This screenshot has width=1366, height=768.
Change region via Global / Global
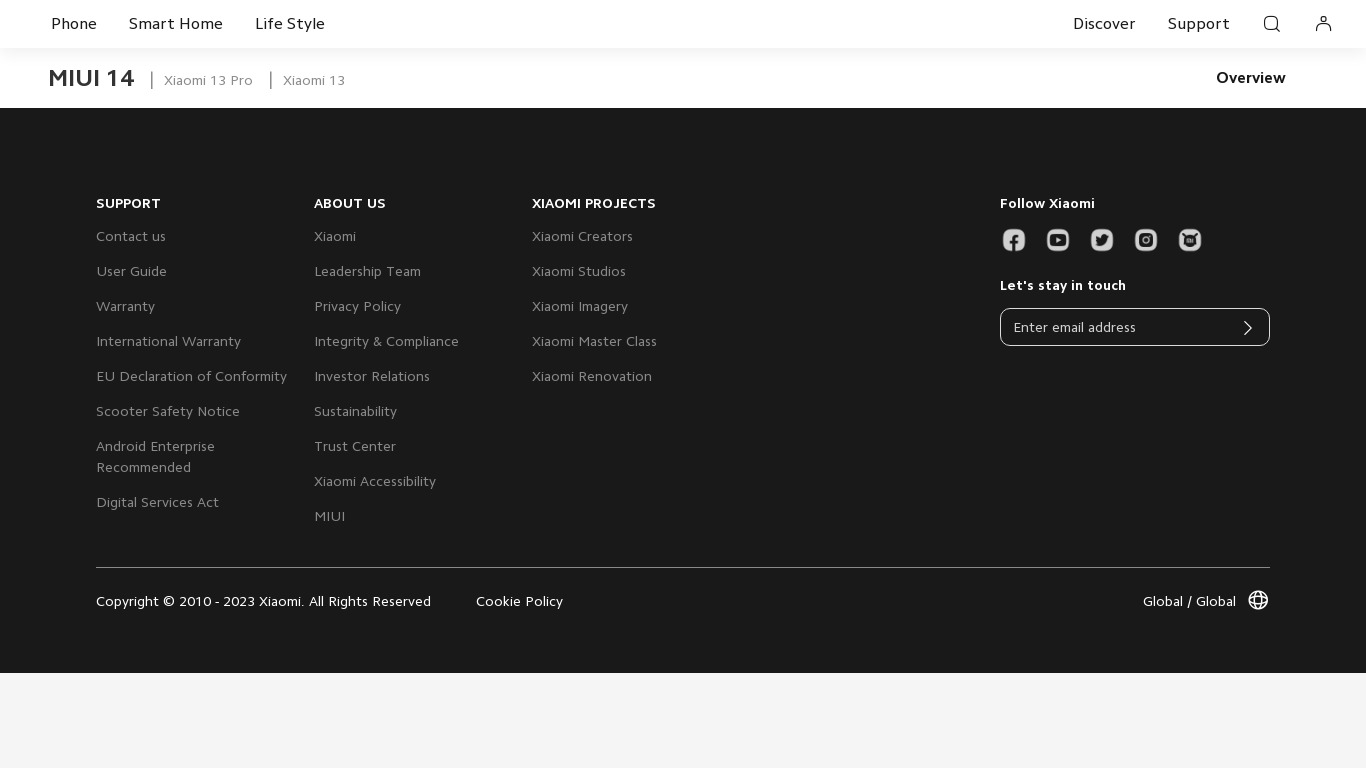pyautogui.click(x=1189, y=601)
